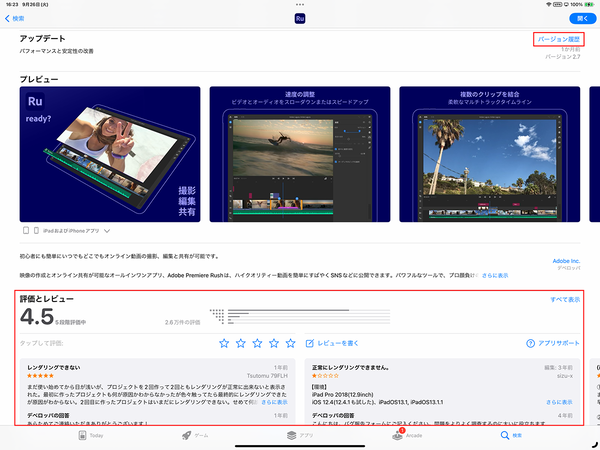This screenshot has width=600, height=450.
Task: Open the surfer 速度の調整 preview screenshot
Action: tap(298, 155)
